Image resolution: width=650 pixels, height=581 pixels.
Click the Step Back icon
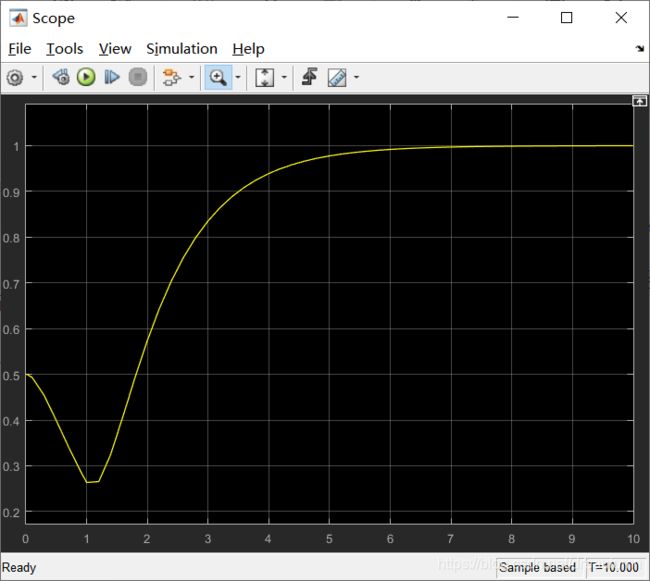coord(61,77)
